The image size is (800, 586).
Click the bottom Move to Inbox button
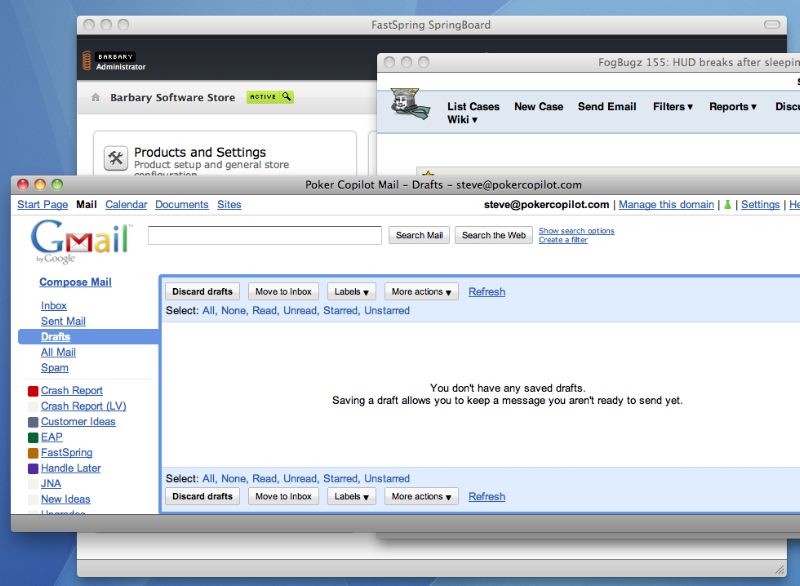(x=283, y=496)
